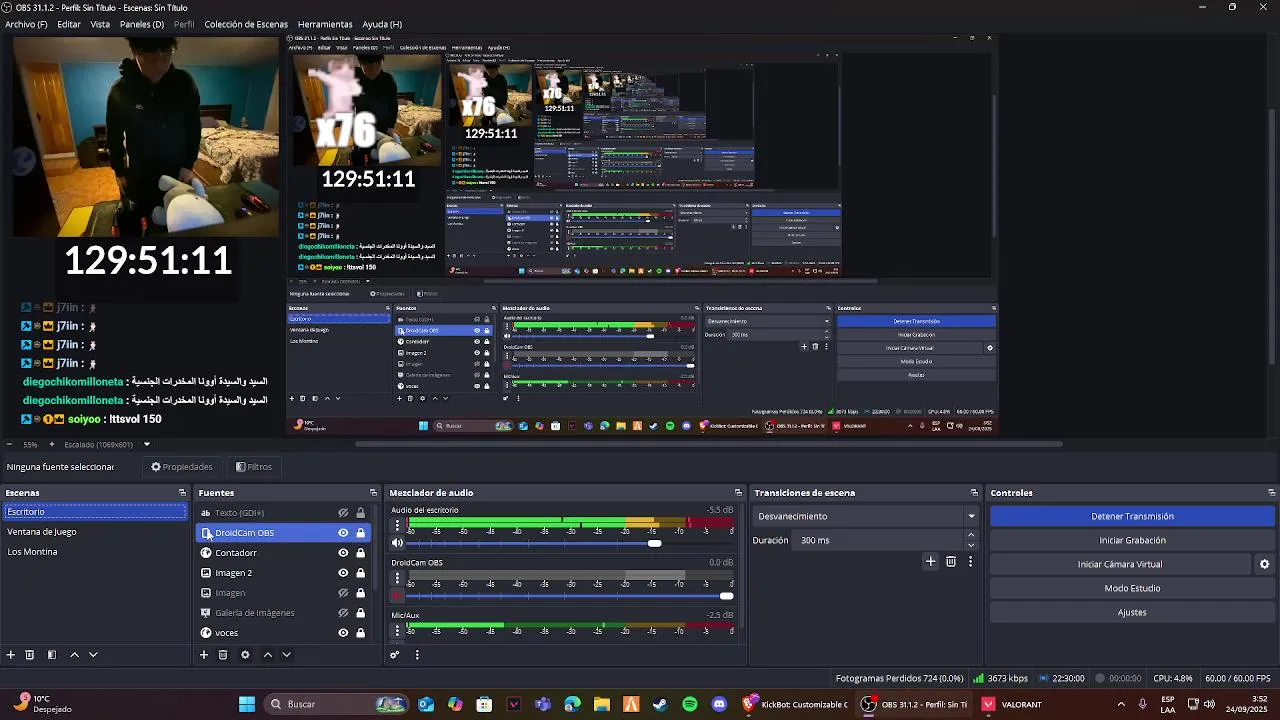Open advanced audio properties gears icon
1280x720 pixels.
395,655
